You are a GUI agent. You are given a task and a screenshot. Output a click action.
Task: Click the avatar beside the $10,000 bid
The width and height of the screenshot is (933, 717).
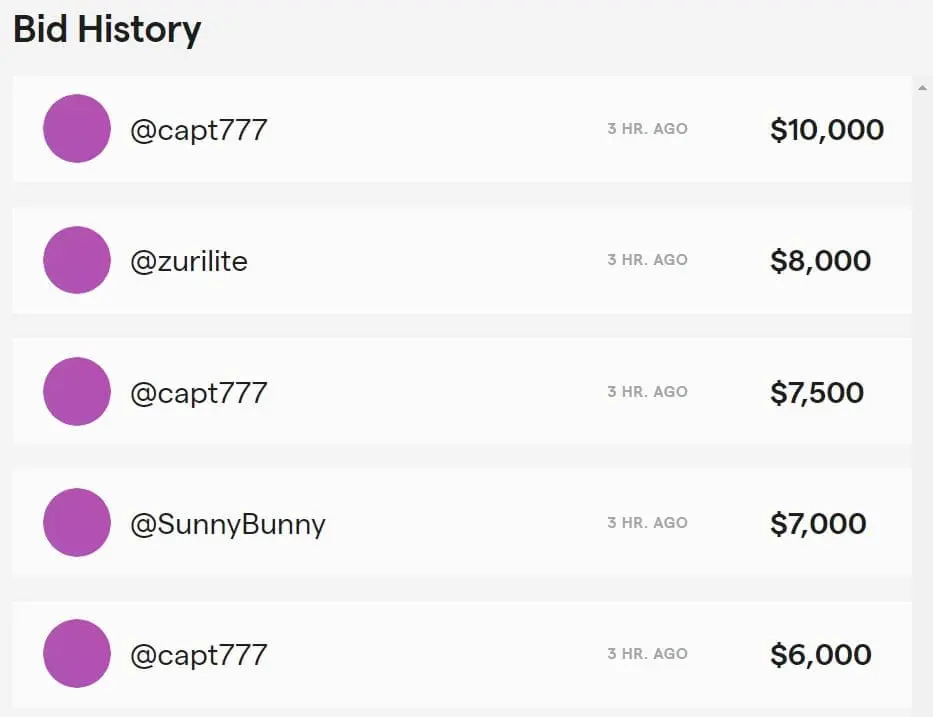pos(76,129)
